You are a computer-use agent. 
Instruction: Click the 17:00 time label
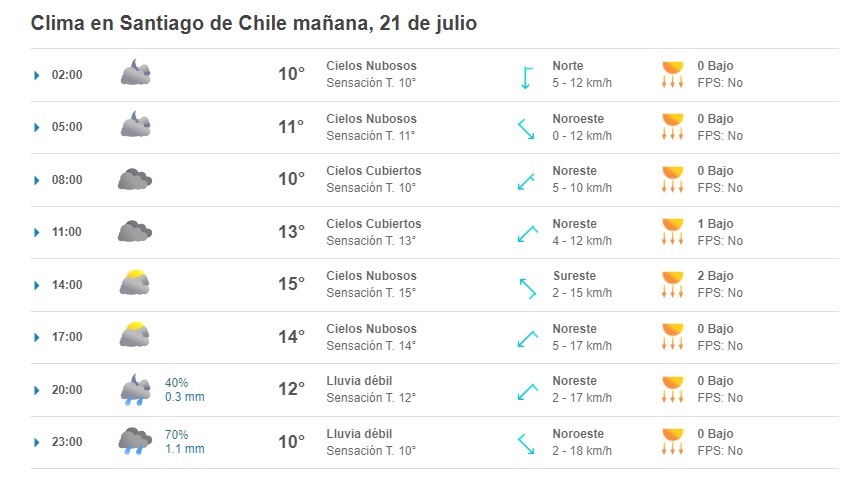67,337
